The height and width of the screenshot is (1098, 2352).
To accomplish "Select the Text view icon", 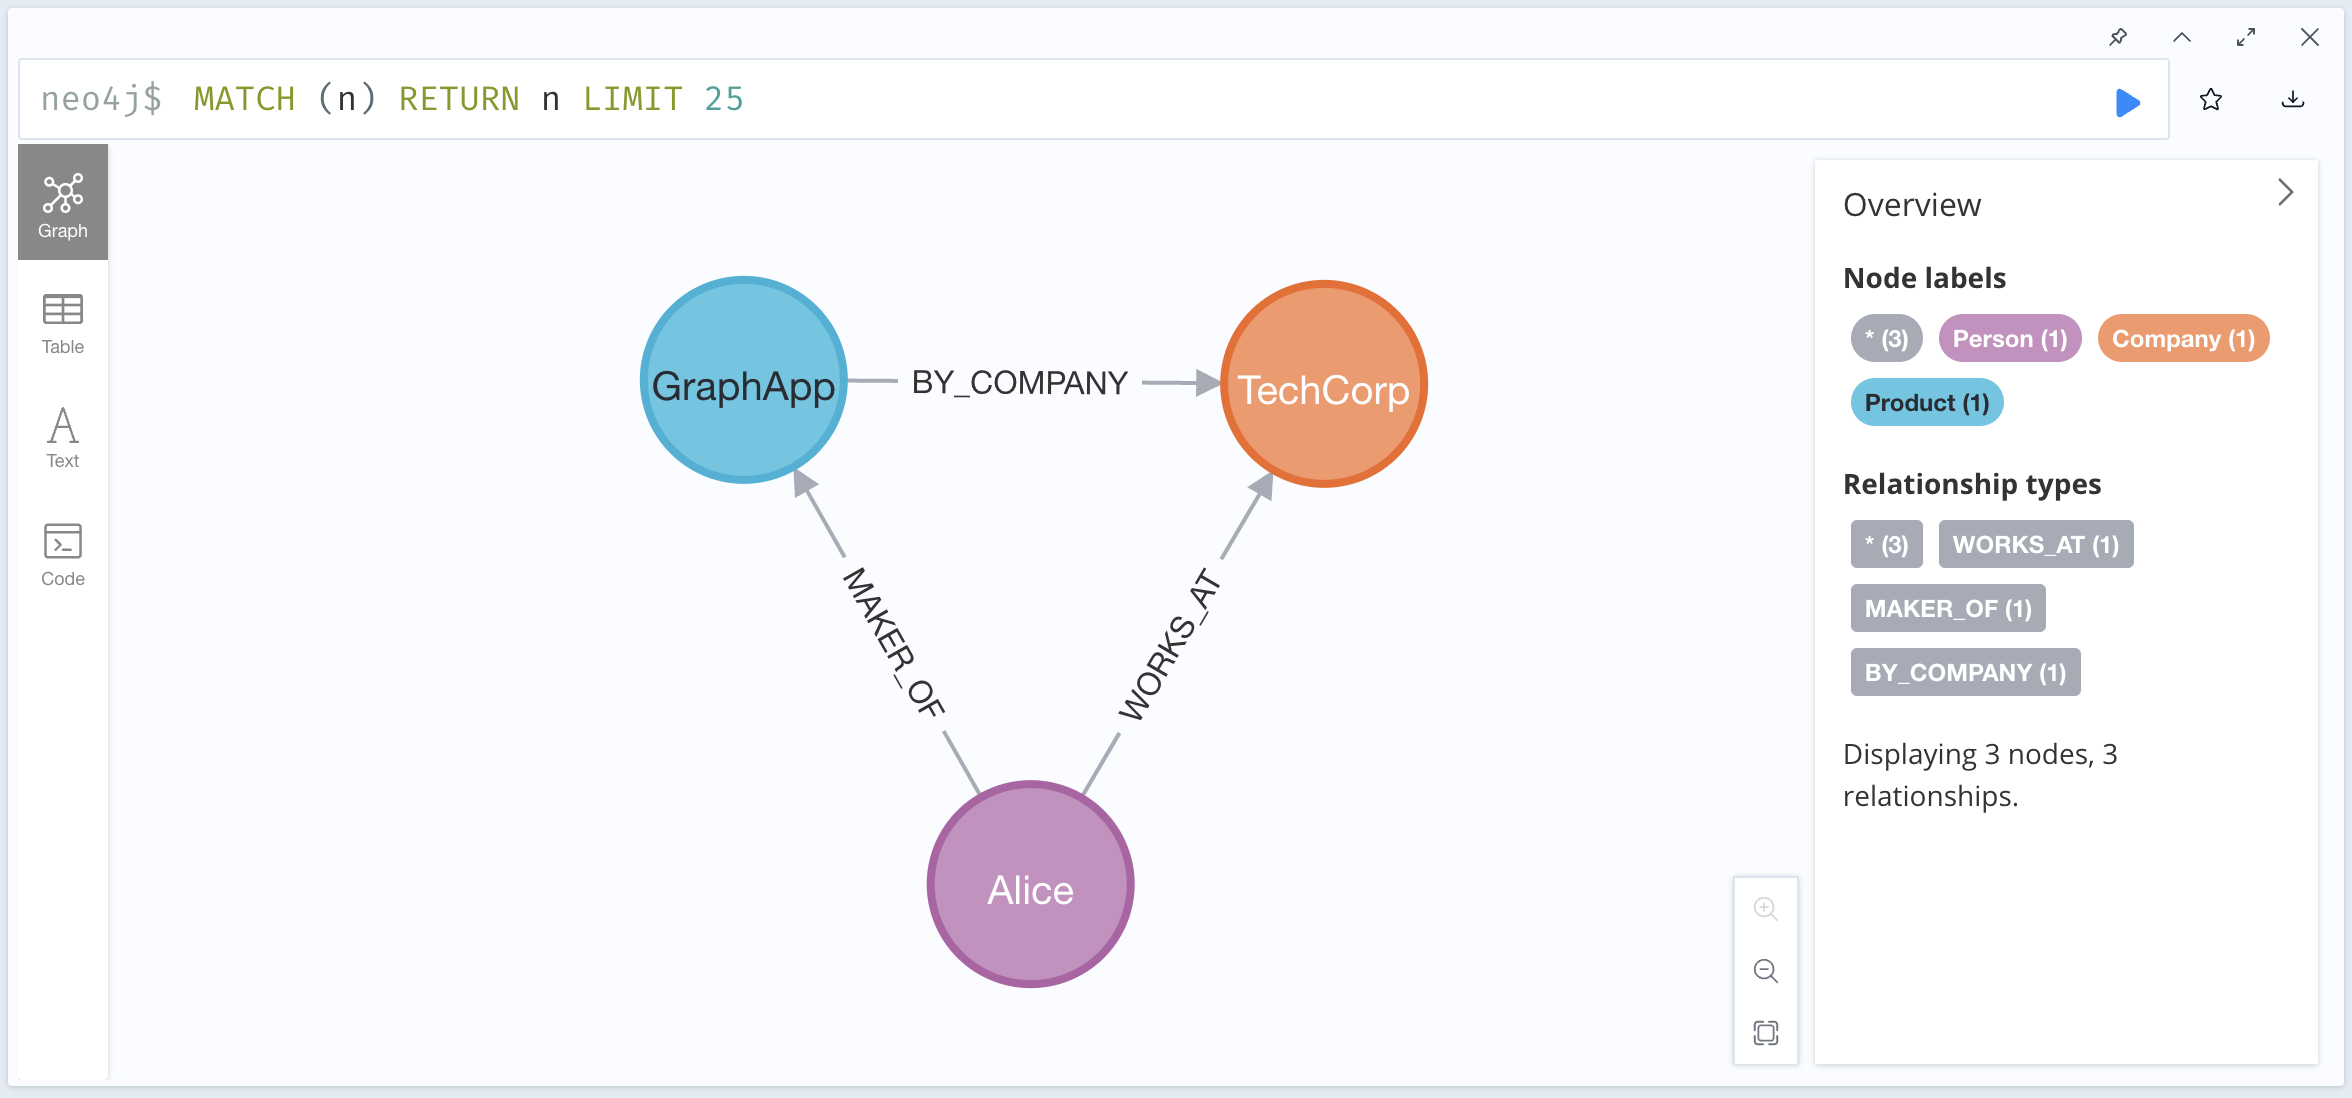I will coord(62,435).
